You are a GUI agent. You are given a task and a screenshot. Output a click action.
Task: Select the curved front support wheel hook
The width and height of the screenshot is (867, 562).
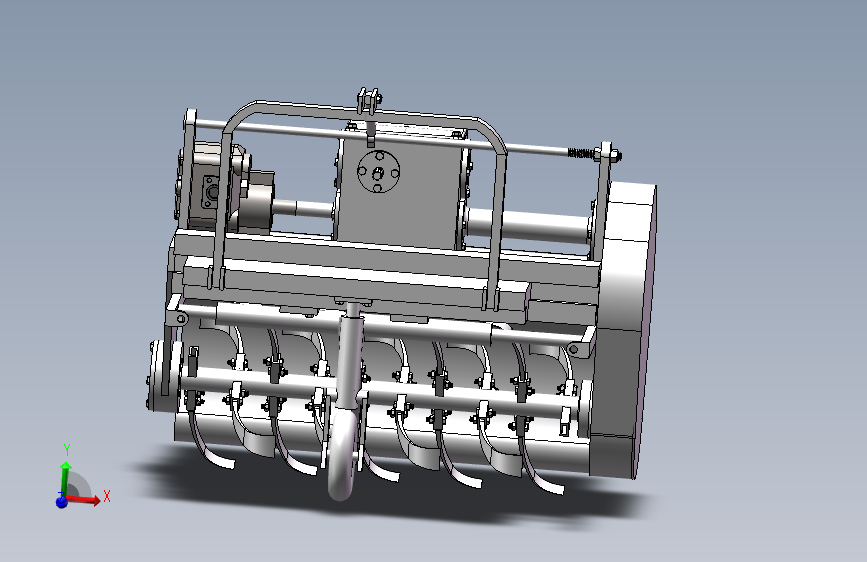pyautogui.click(x=344, y=454)
